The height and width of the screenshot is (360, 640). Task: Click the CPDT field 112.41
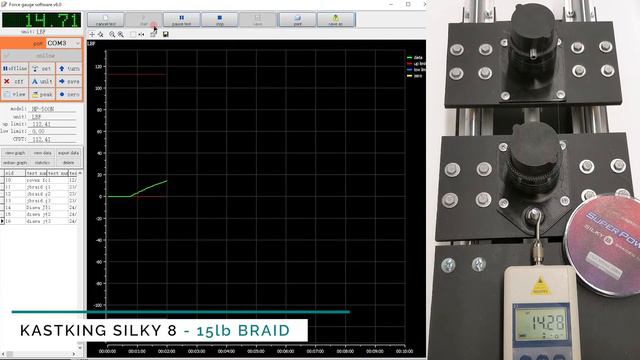[x=53, y=139]
